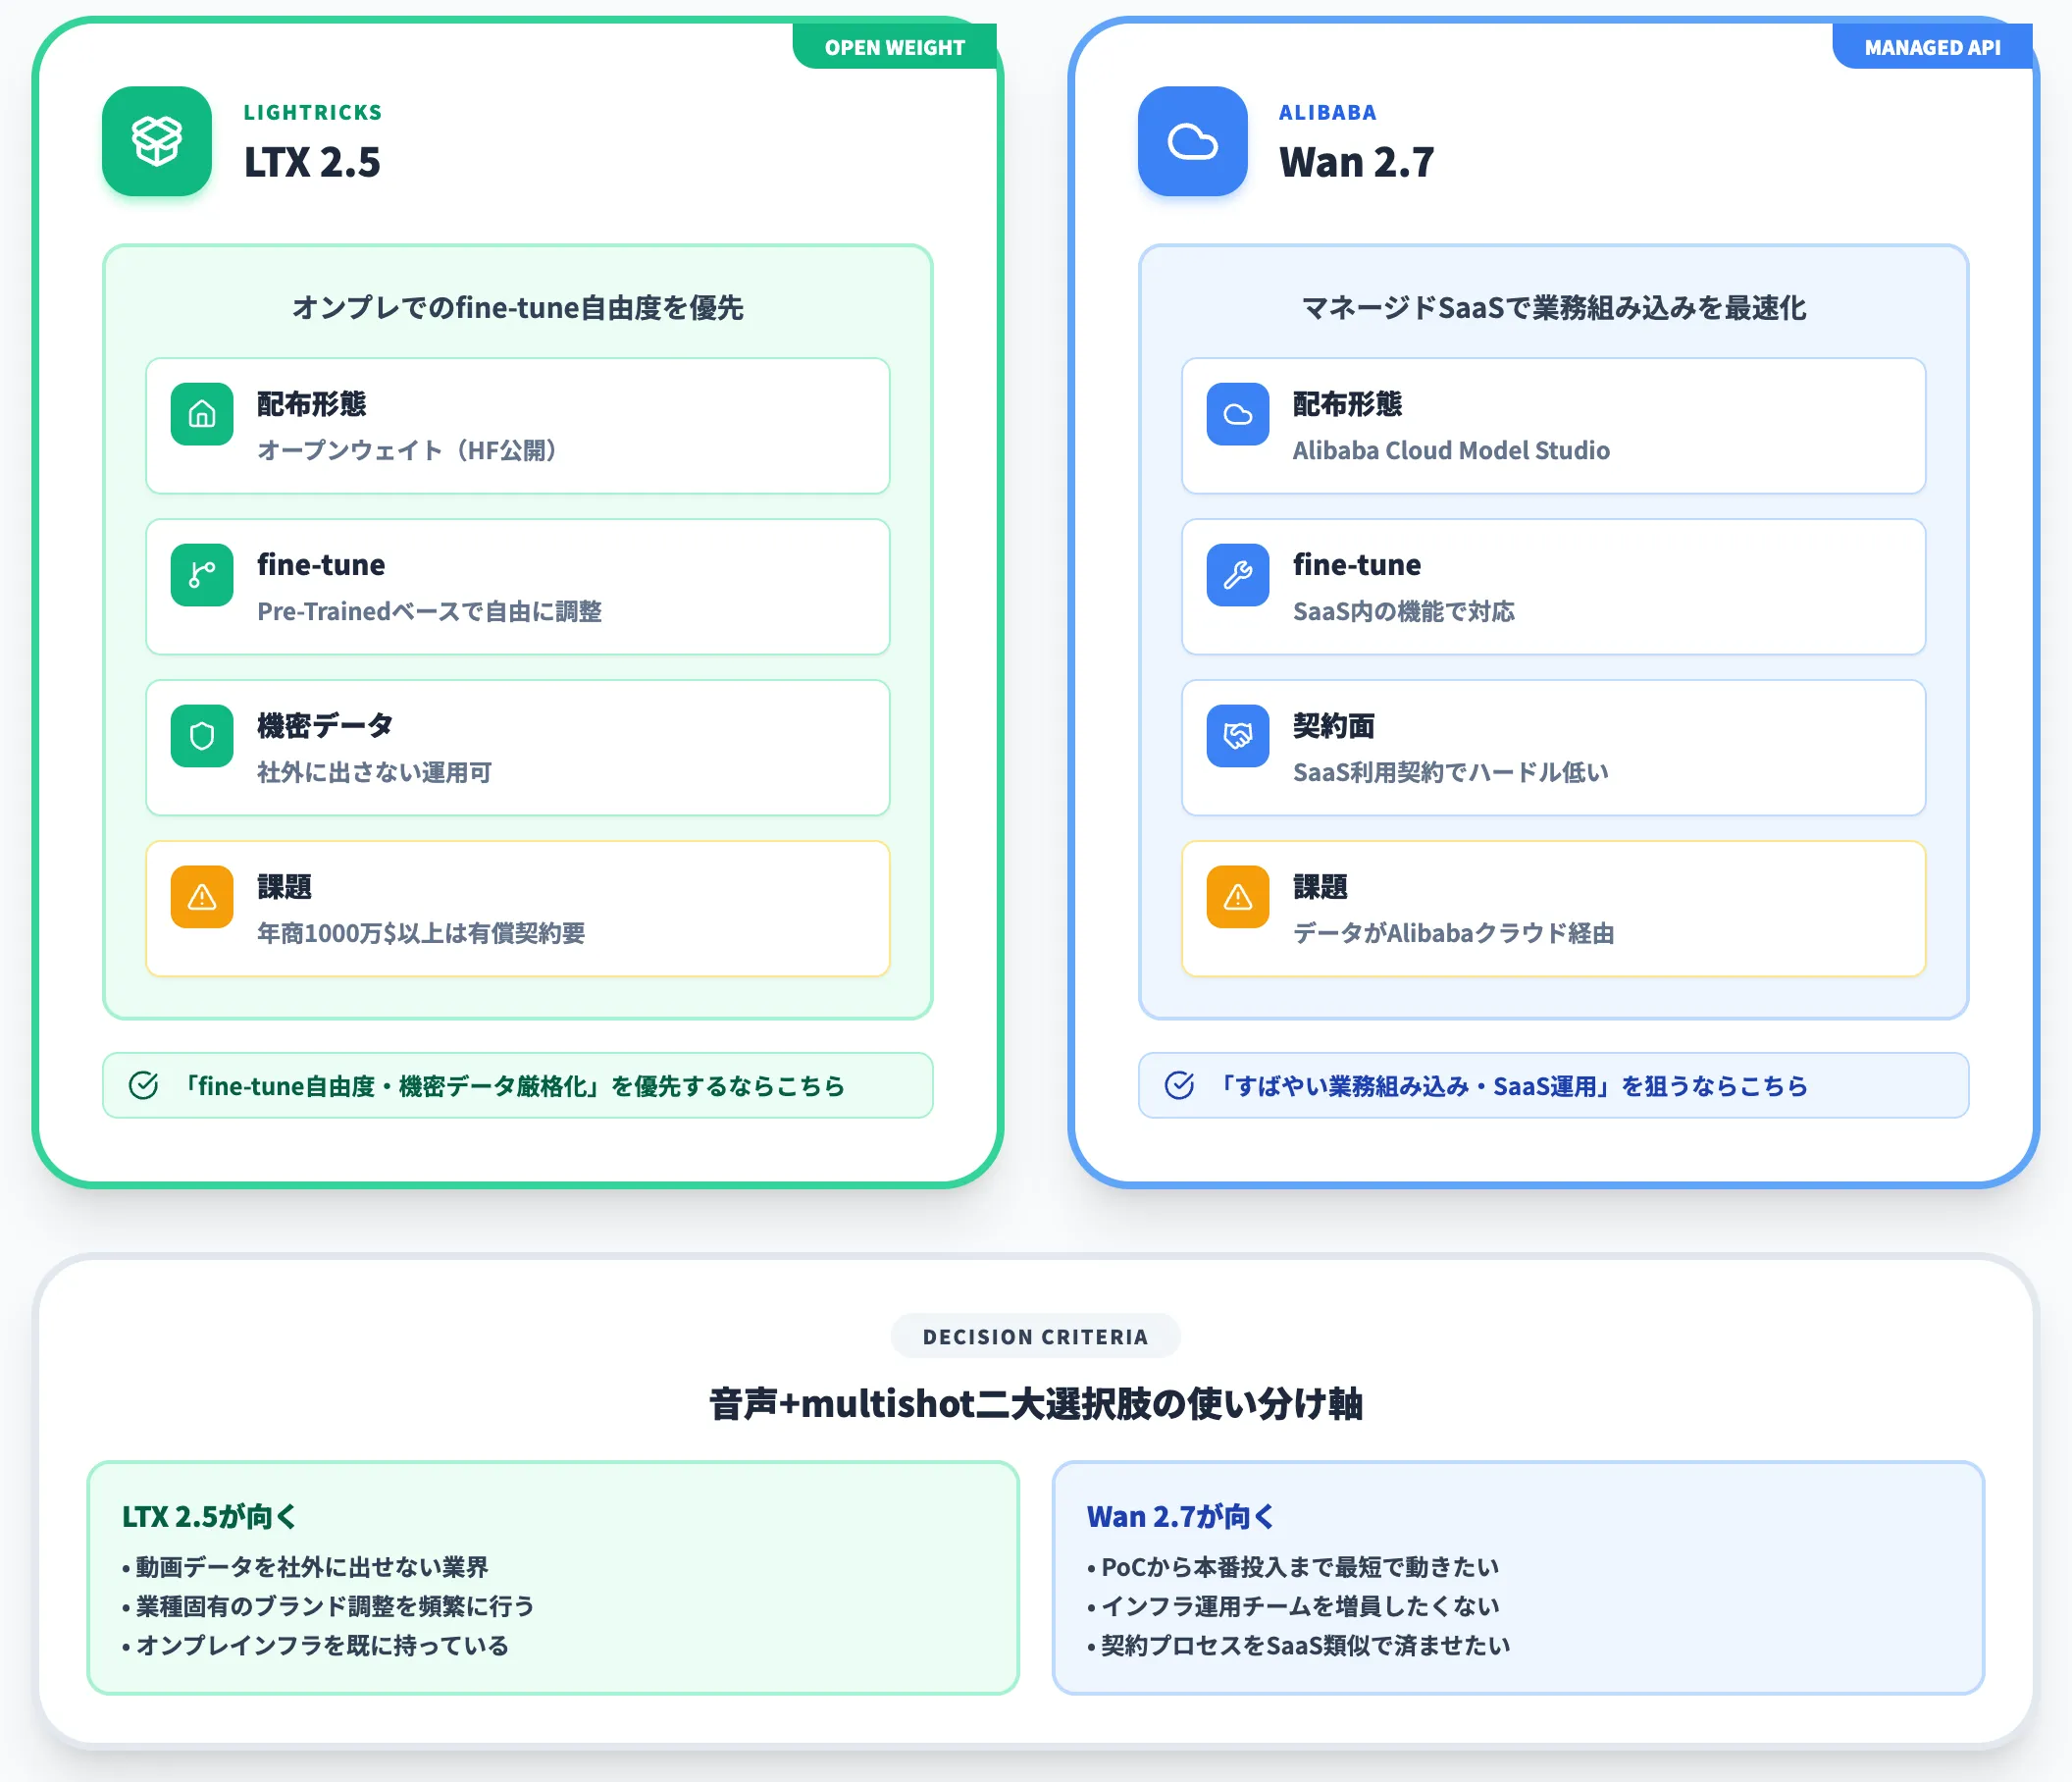Click the text 年商1000万$以上は有償契約要

[421, 933]
